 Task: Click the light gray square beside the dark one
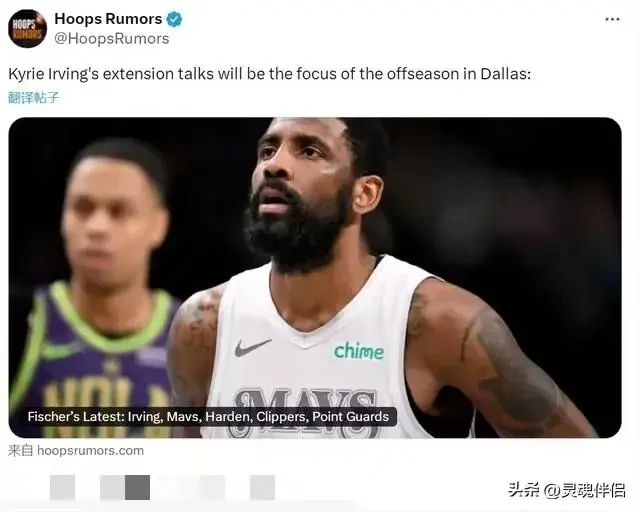(112, 487)
